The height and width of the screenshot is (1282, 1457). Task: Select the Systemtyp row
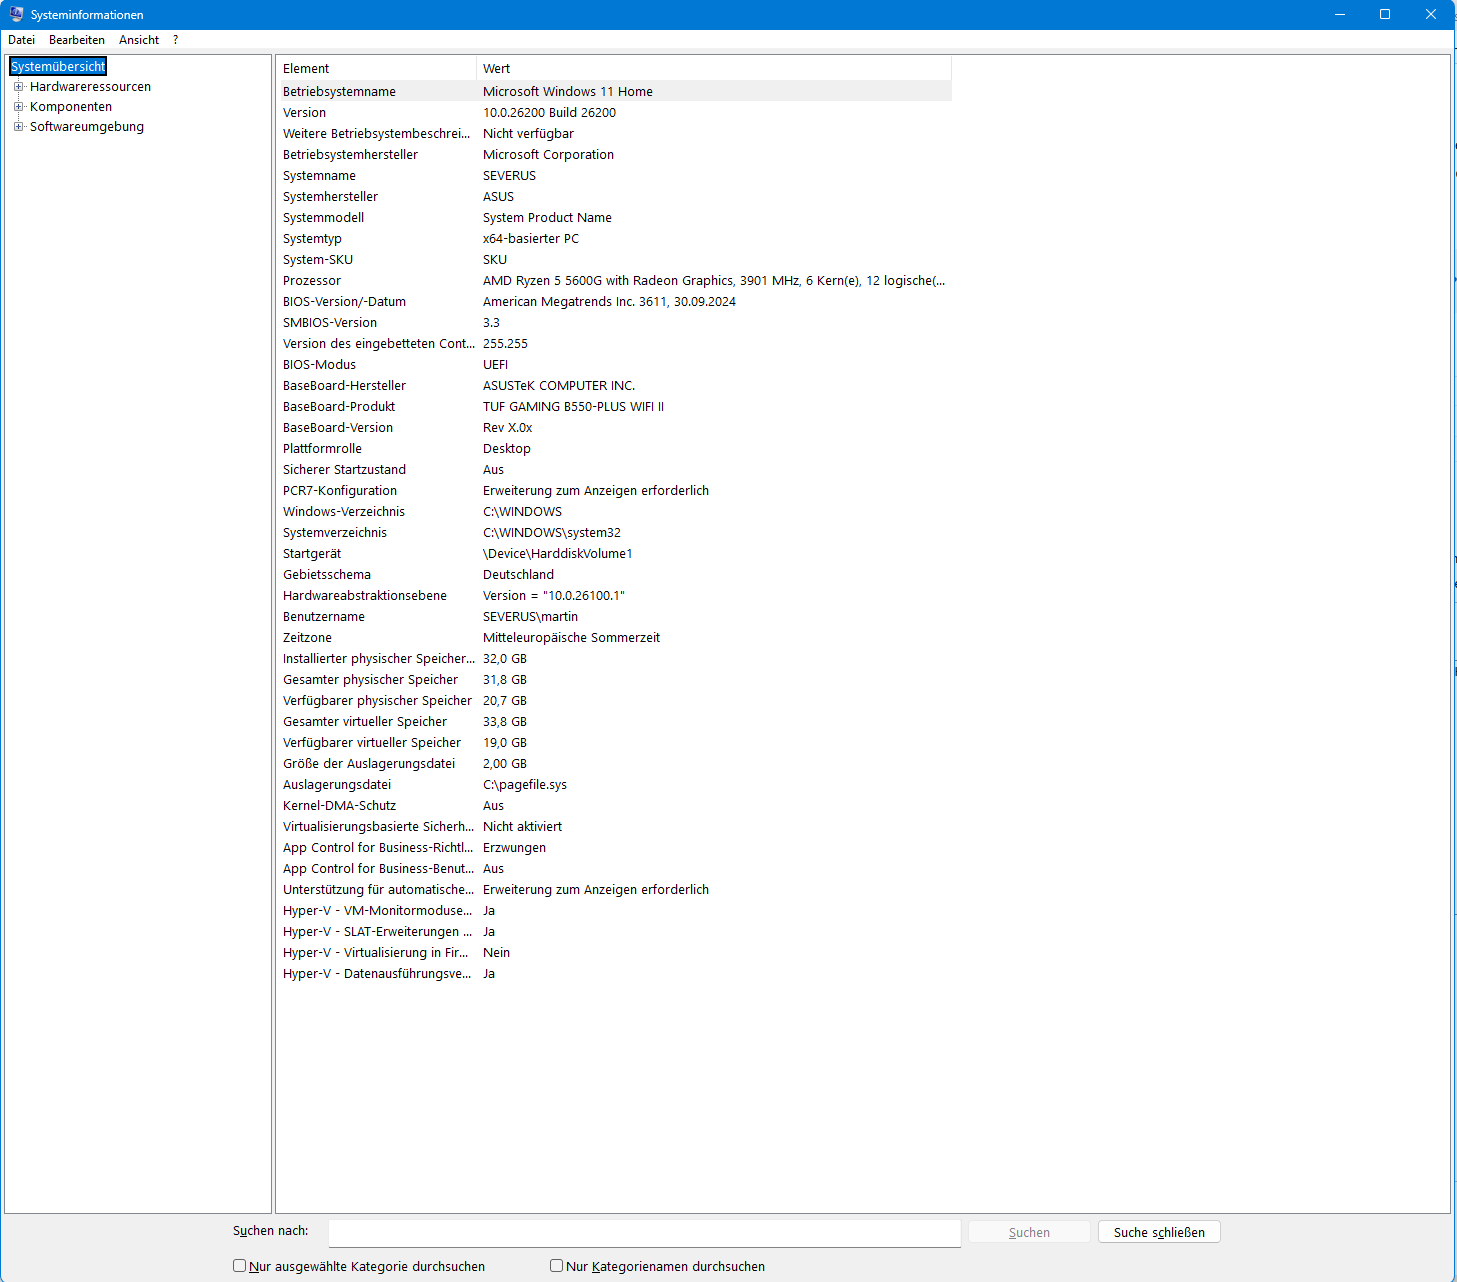614,238
